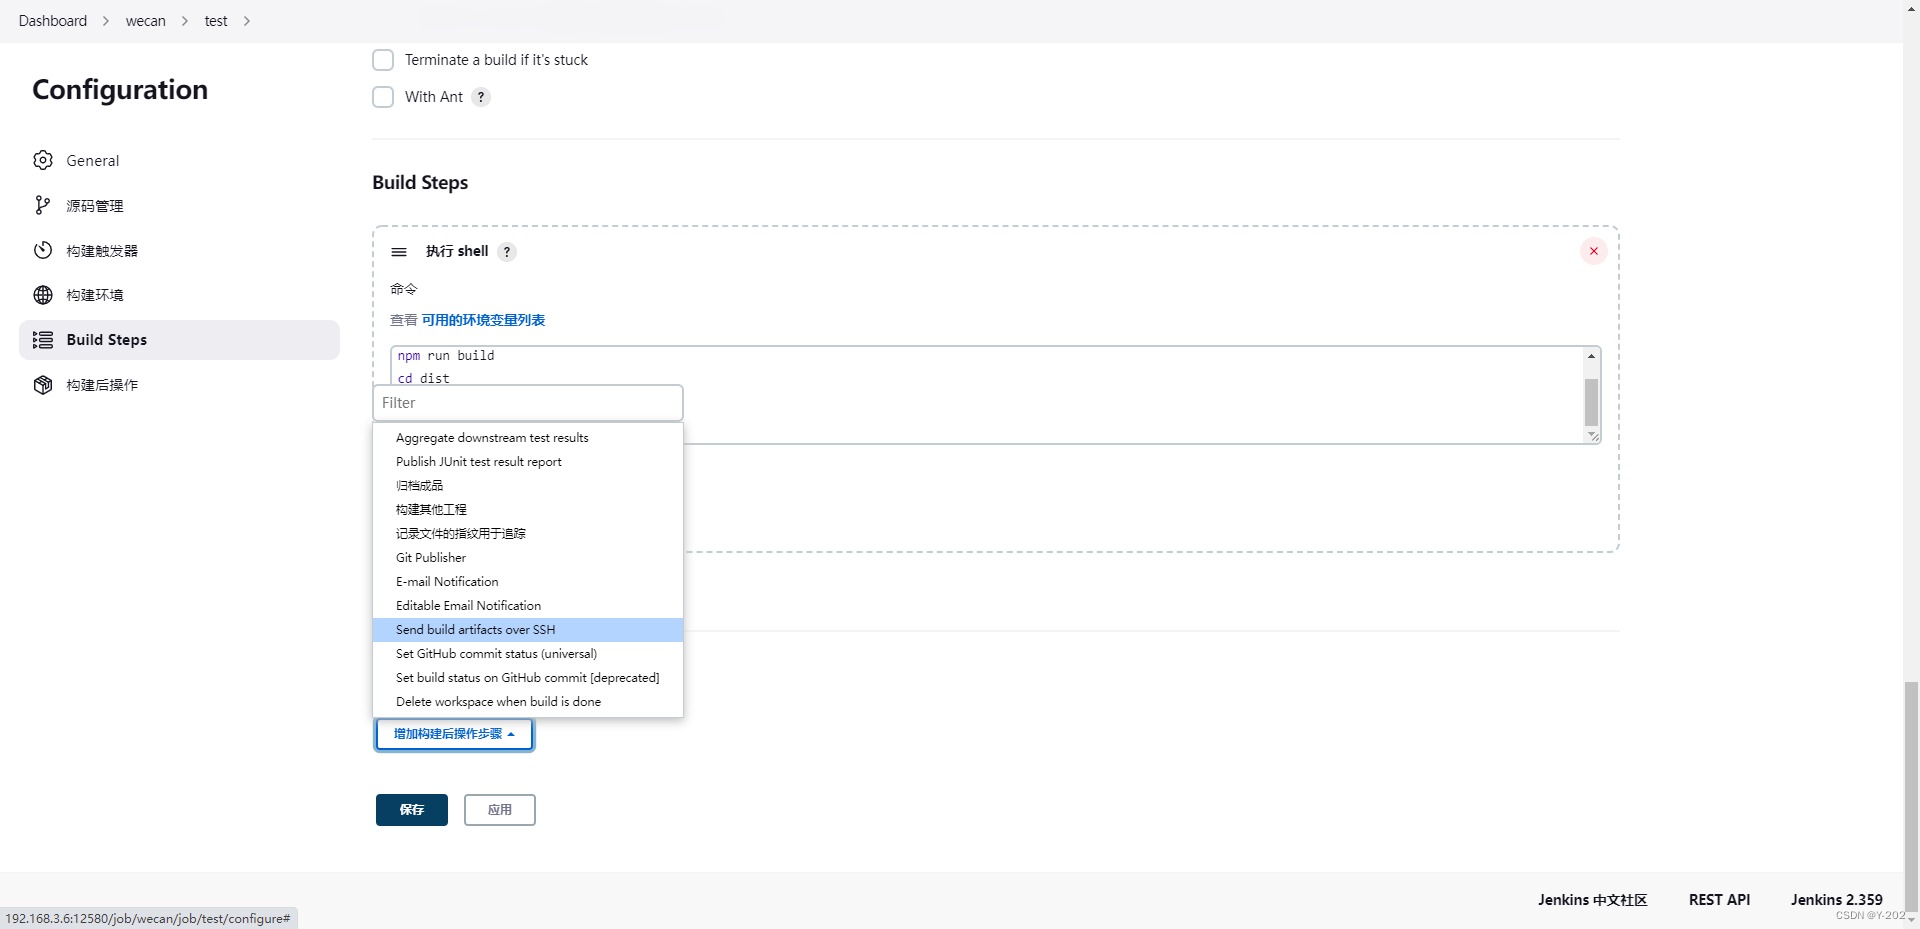
Task: Enable Terminate a build if it's stuck
Action: click(383, 60)
